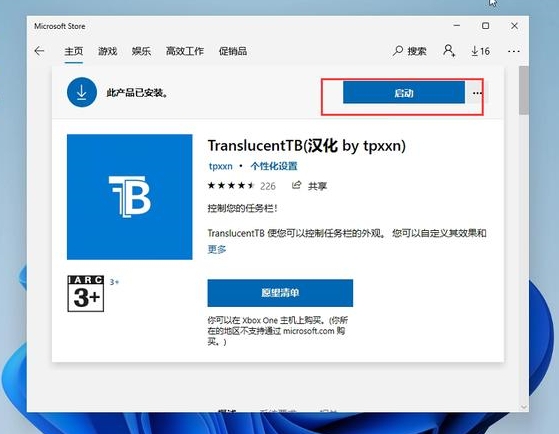559x434 pixels.
Task: Click the vertical scrollbar thumb
Action: (523, 90)
